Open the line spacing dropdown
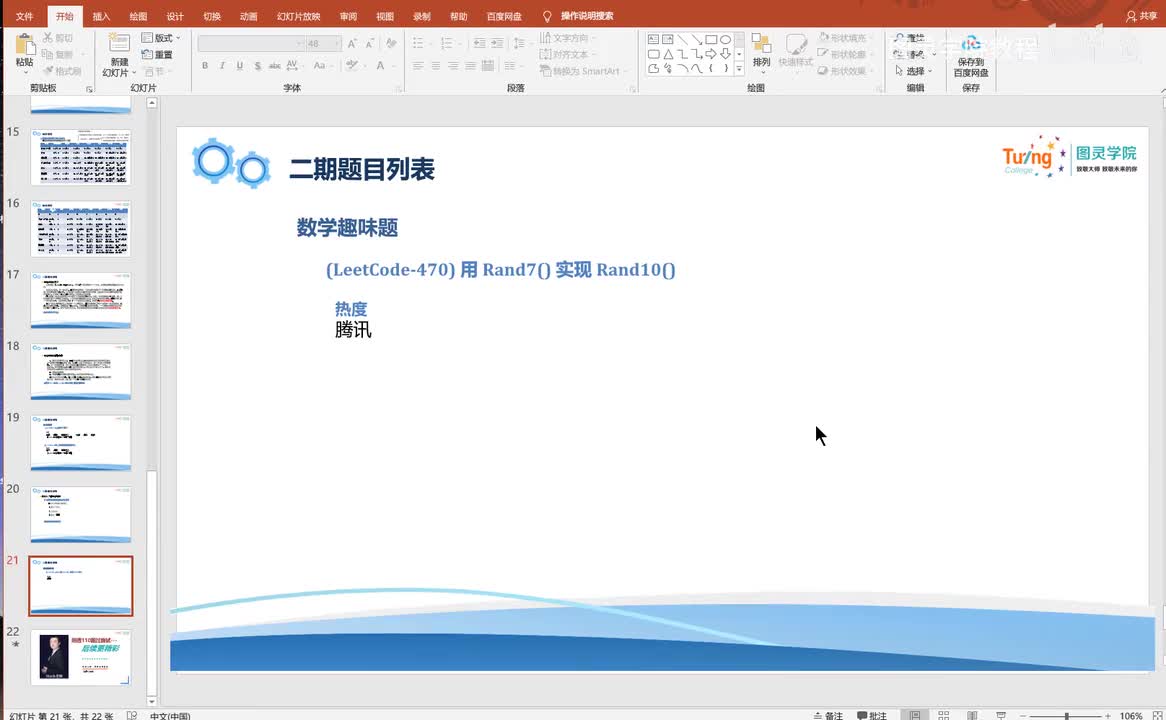Image resolution: width=1166 pixels, height=720 pixels. coord(519,43)
